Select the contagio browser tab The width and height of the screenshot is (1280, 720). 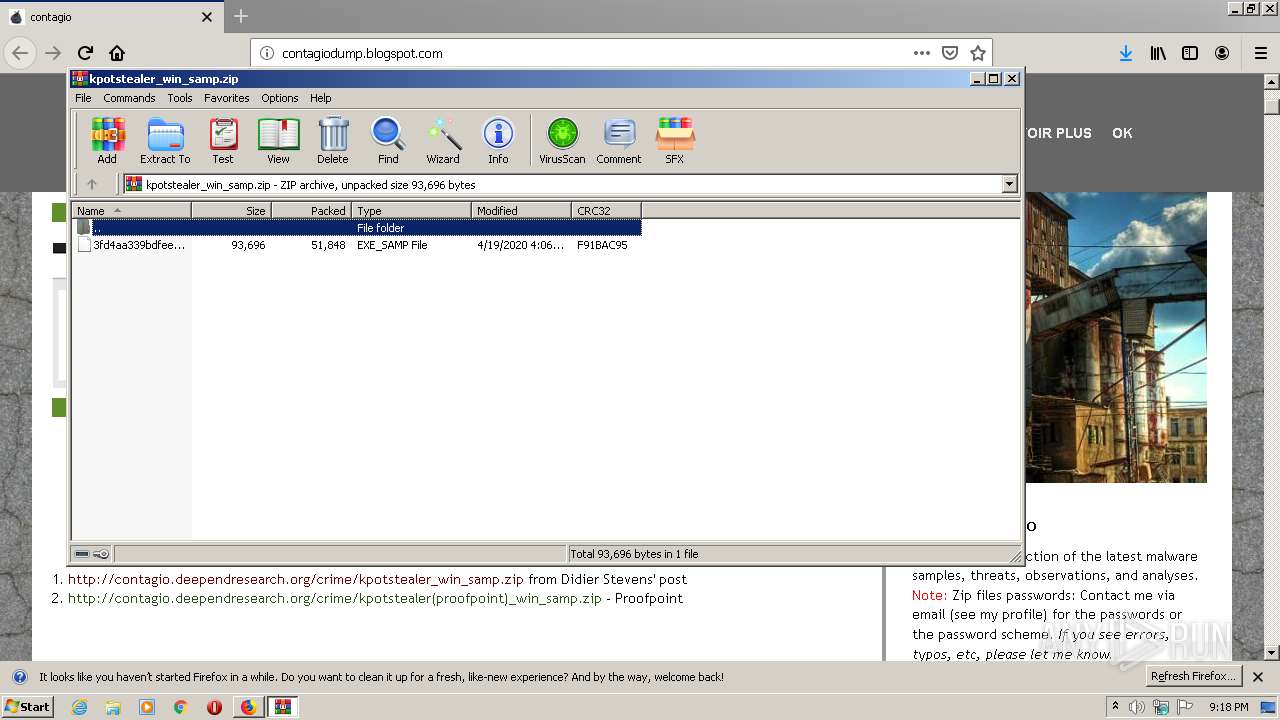[x=111, y=17]
